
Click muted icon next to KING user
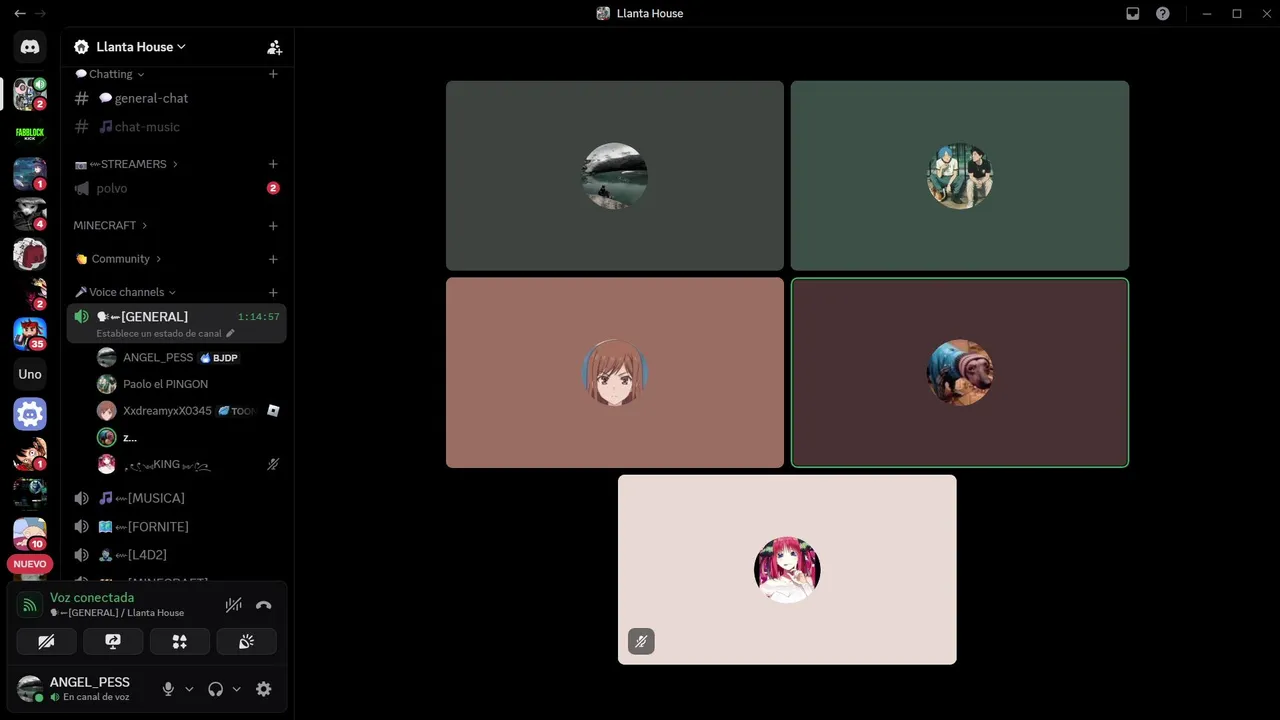(273, 464)
